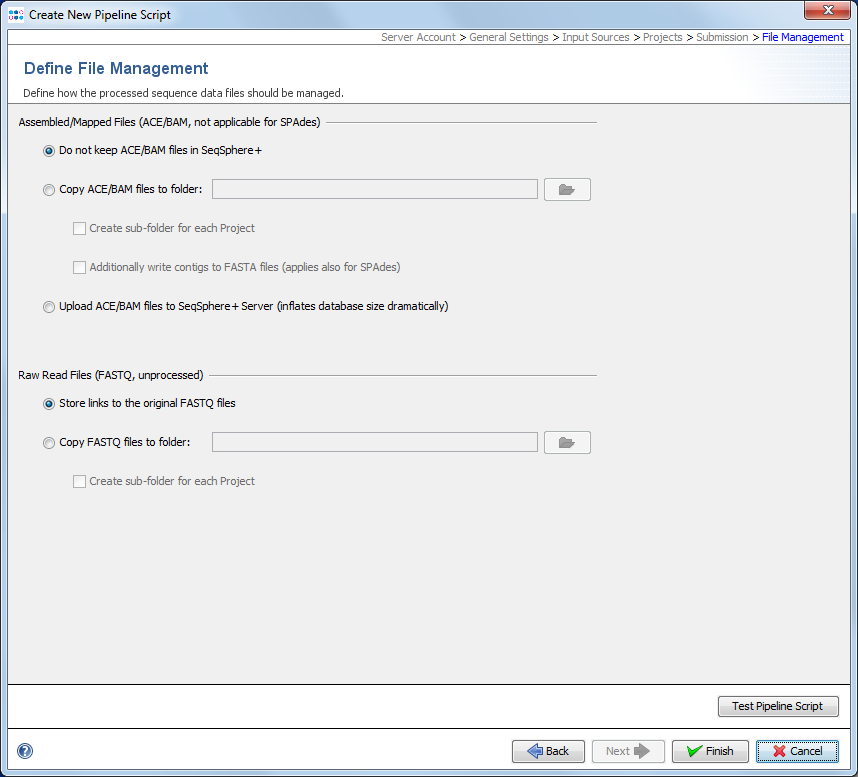
Task: Open the help icon at bottom left
Action: click(x=25, y=751)
